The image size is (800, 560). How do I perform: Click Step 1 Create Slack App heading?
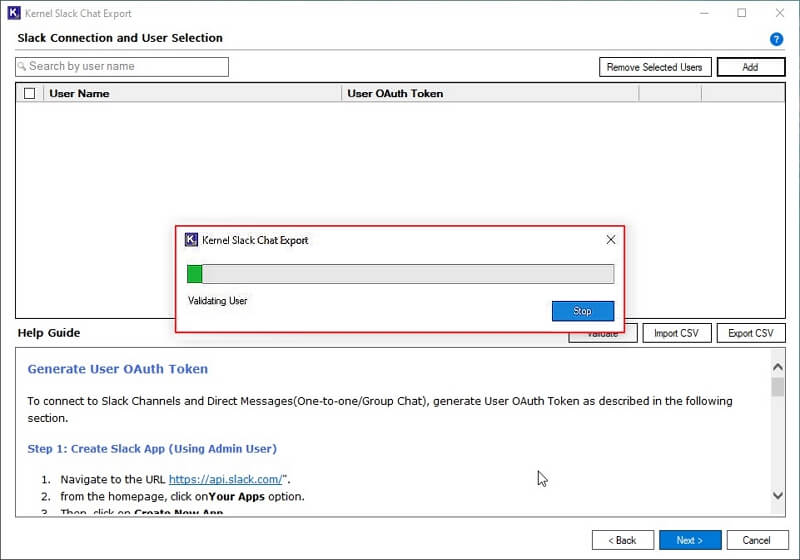tap(152, 449)
